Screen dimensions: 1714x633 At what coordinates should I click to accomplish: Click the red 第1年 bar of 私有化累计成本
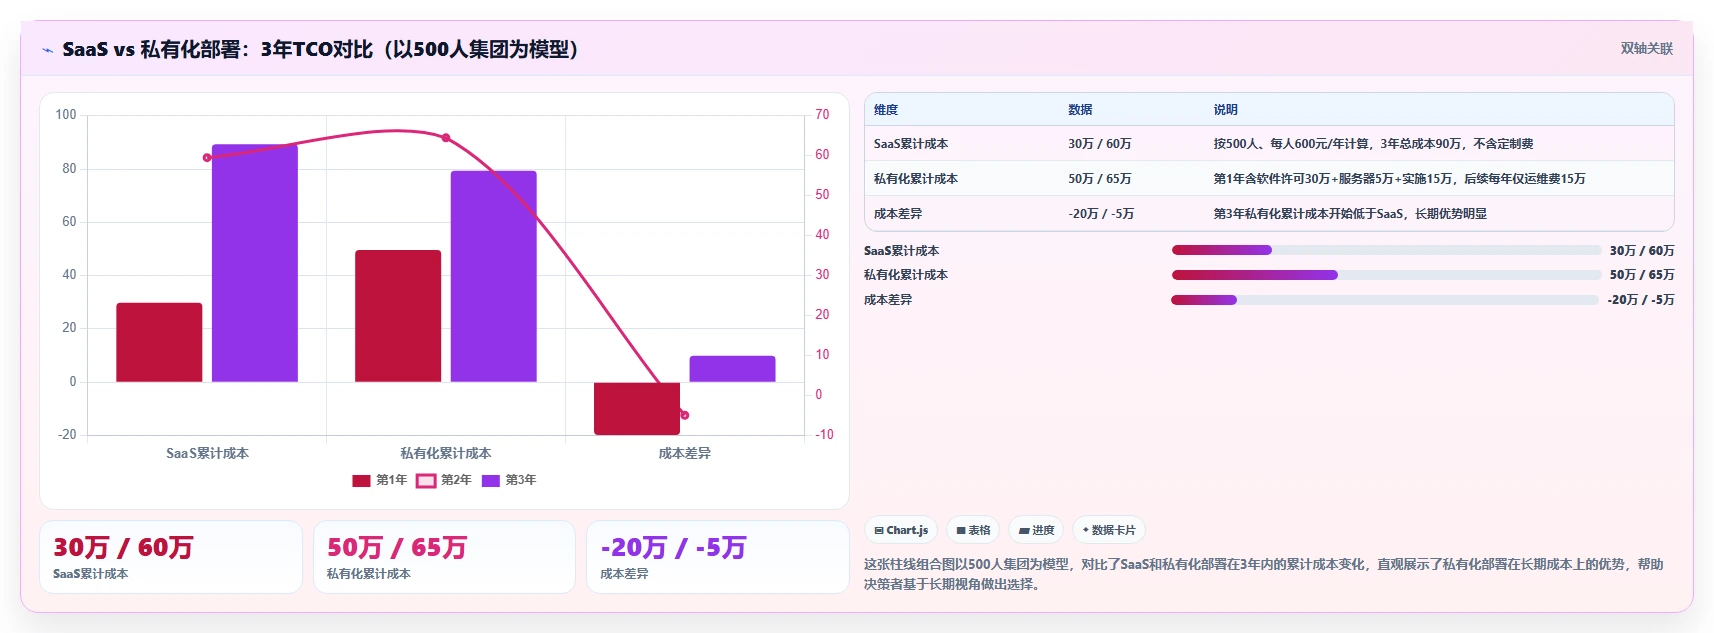point(398,316)
